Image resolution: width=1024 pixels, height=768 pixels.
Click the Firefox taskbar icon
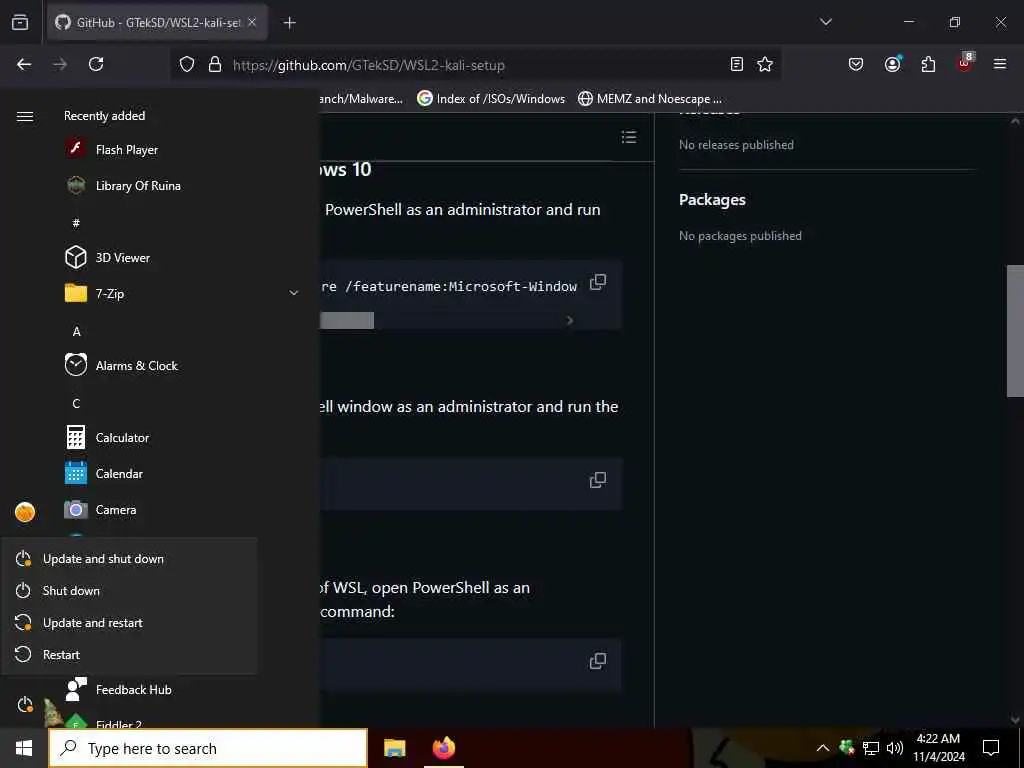pos(444,748)
